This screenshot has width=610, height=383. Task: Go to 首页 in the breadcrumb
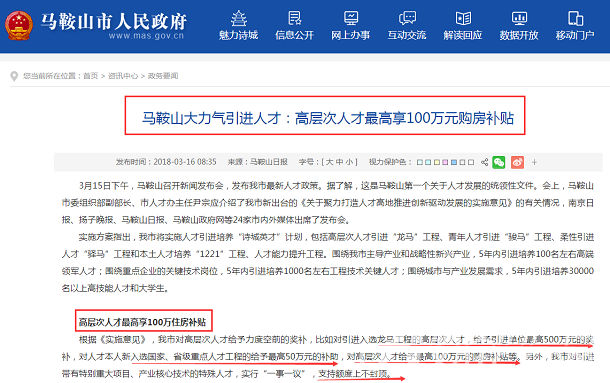(x=91, y=76)
